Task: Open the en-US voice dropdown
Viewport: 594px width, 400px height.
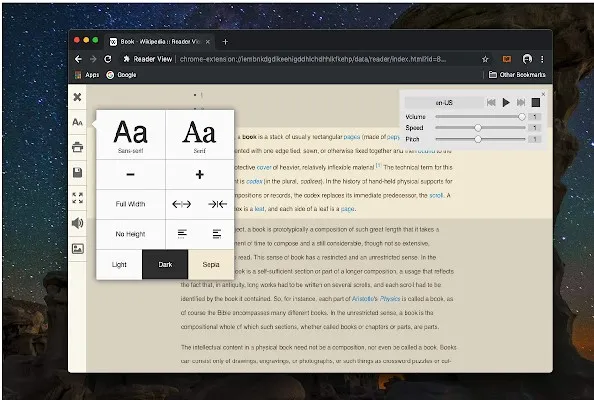Action: coord(444,103)
